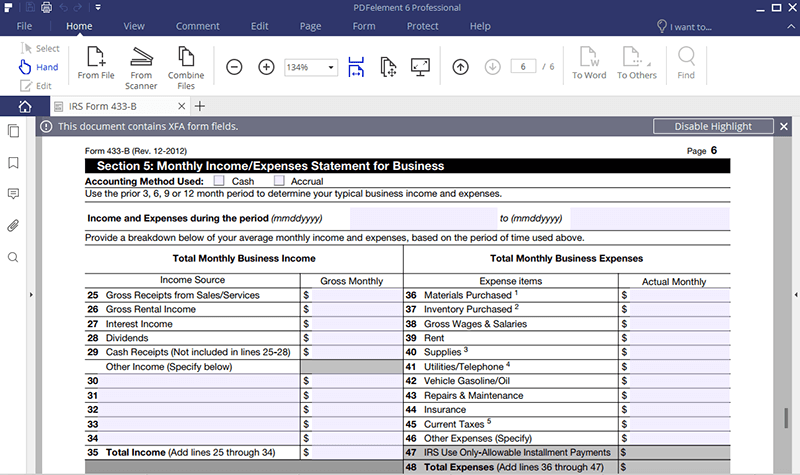Create PDF From File
This screenshot has width=800, height=475.
pyautogui.click(x=96, y=63)
